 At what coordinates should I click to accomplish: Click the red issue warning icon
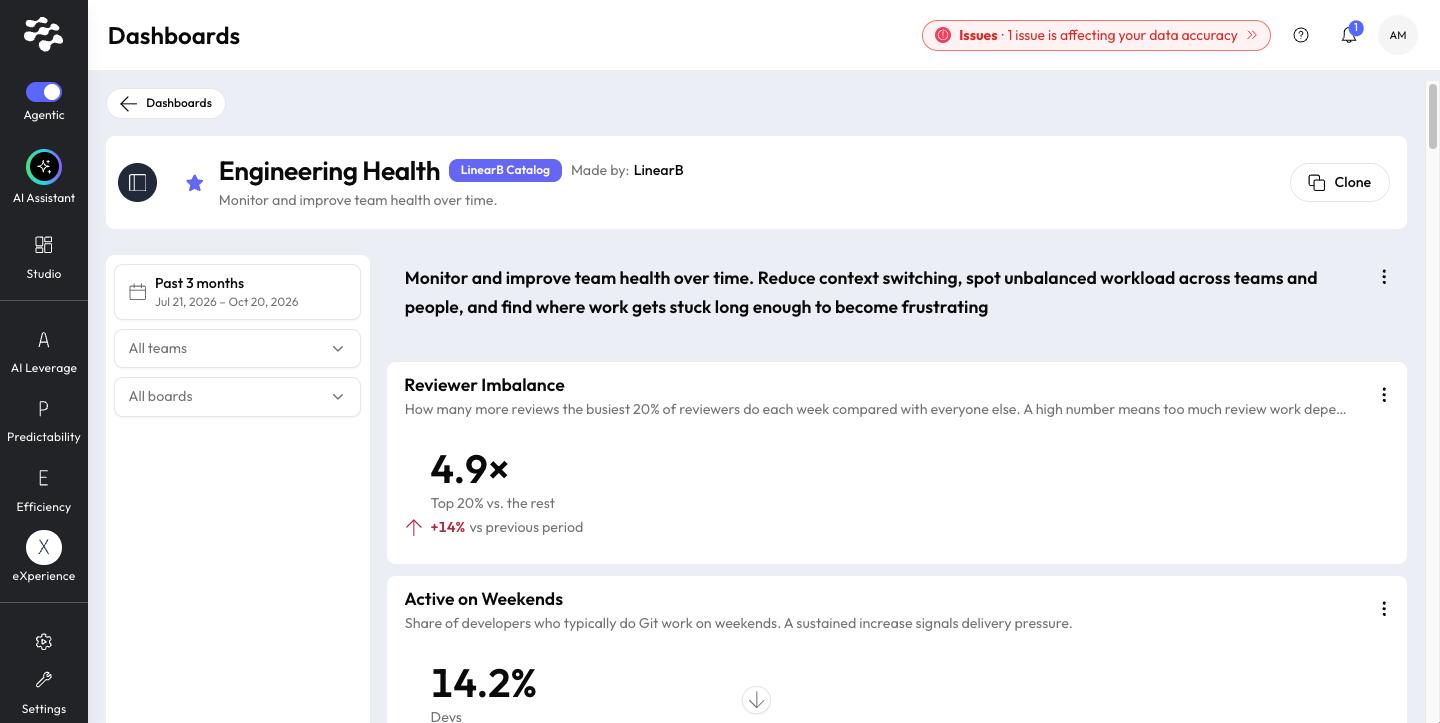(943, 35)
